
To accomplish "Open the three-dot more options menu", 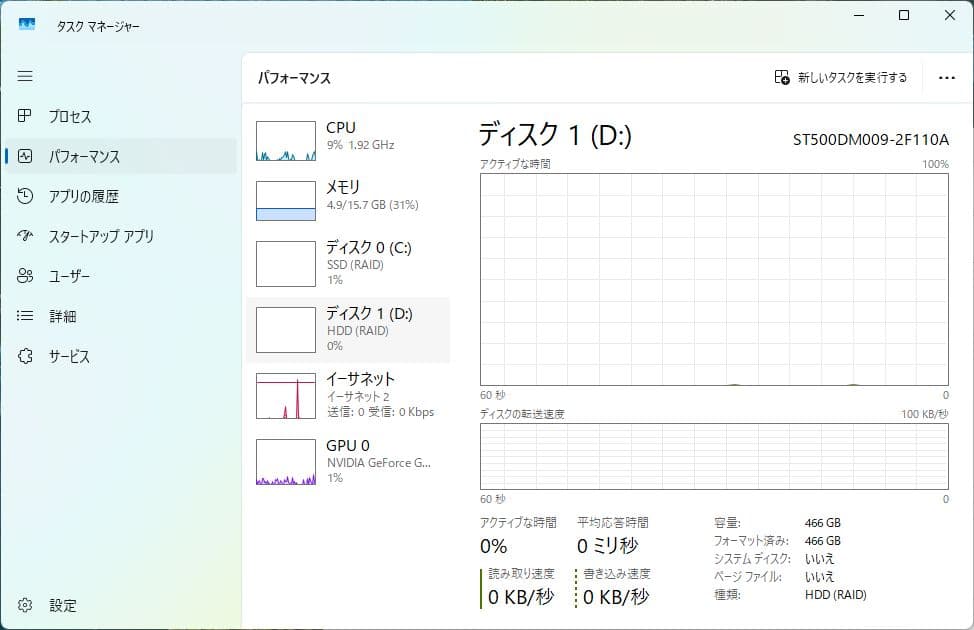I will [945, 77].
